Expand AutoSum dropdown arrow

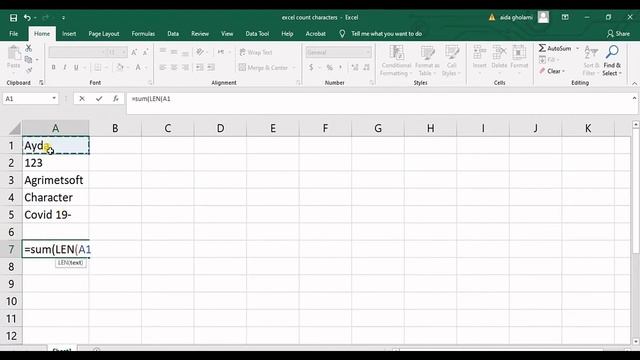click(x=577, y=49)
